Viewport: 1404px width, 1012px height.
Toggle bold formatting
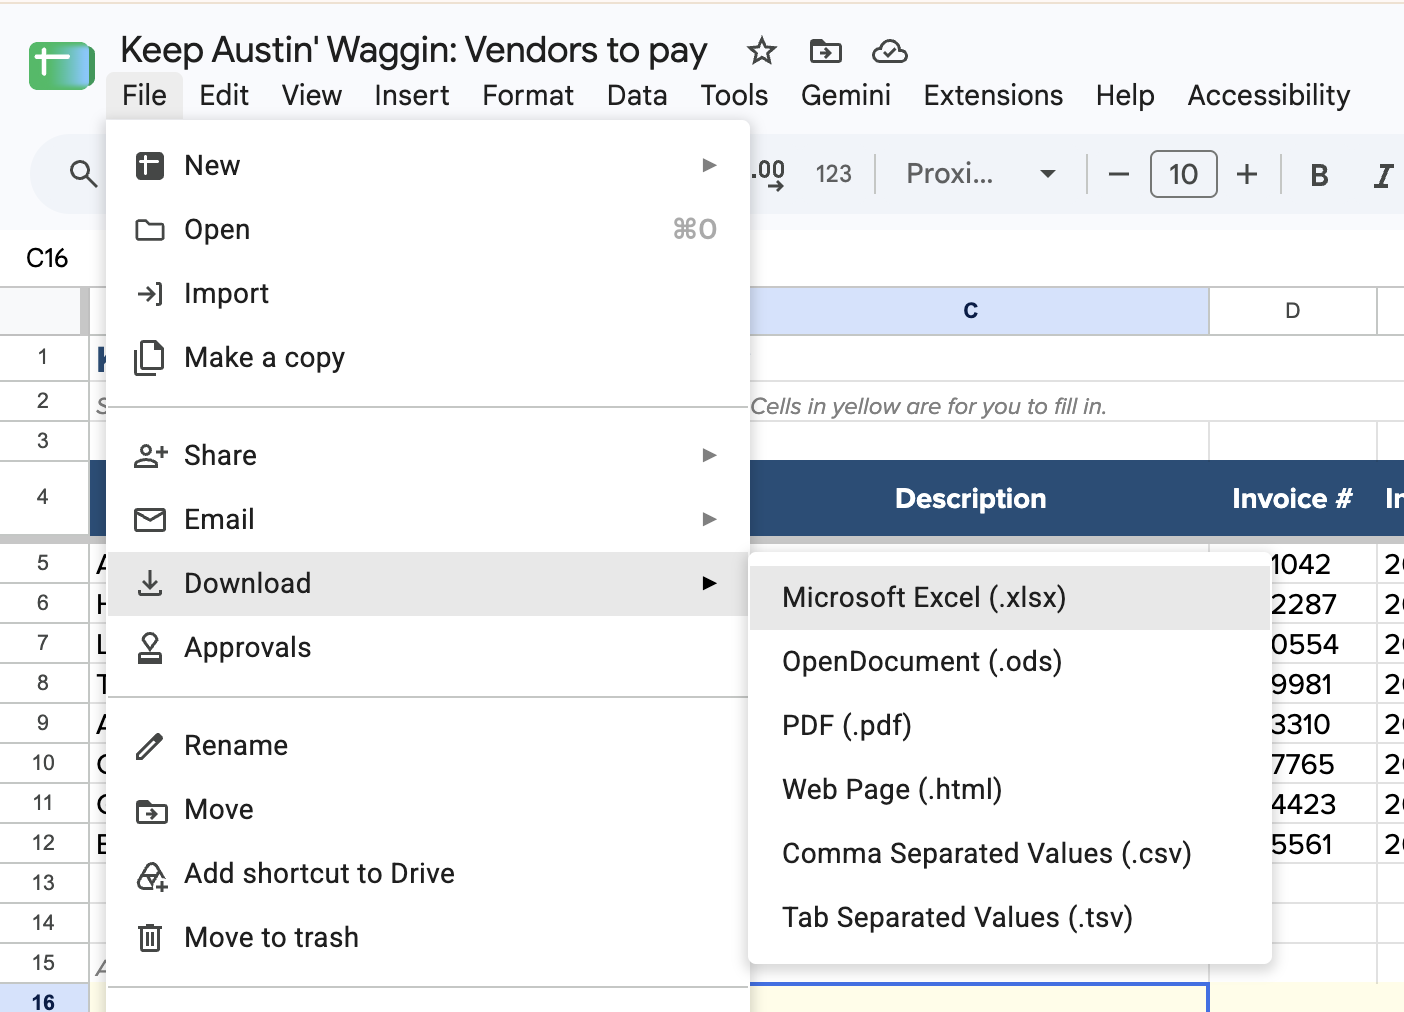click(1319, 175)
